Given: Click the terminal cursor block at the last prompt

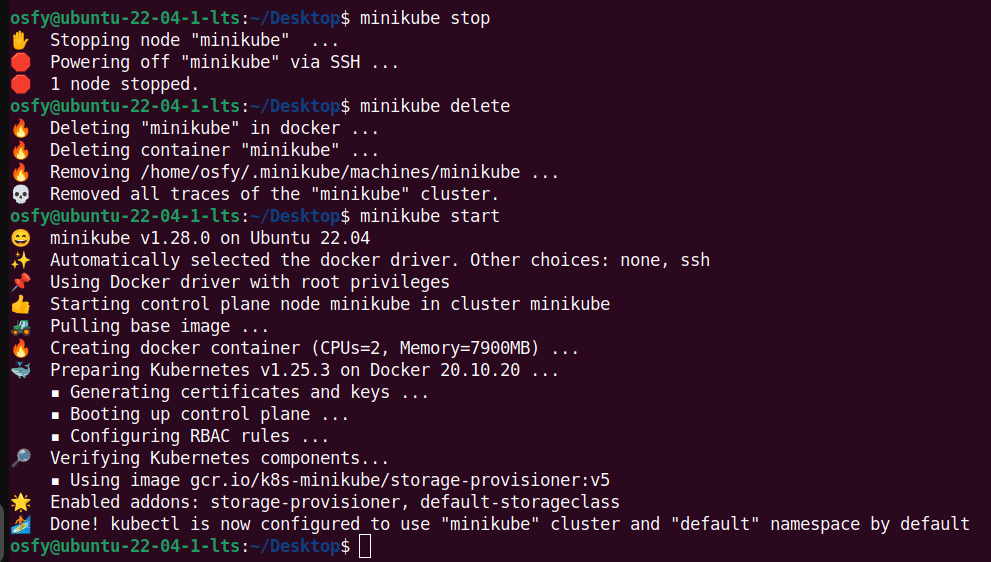Looking at the screenshot, I should [x=365, y=546].
